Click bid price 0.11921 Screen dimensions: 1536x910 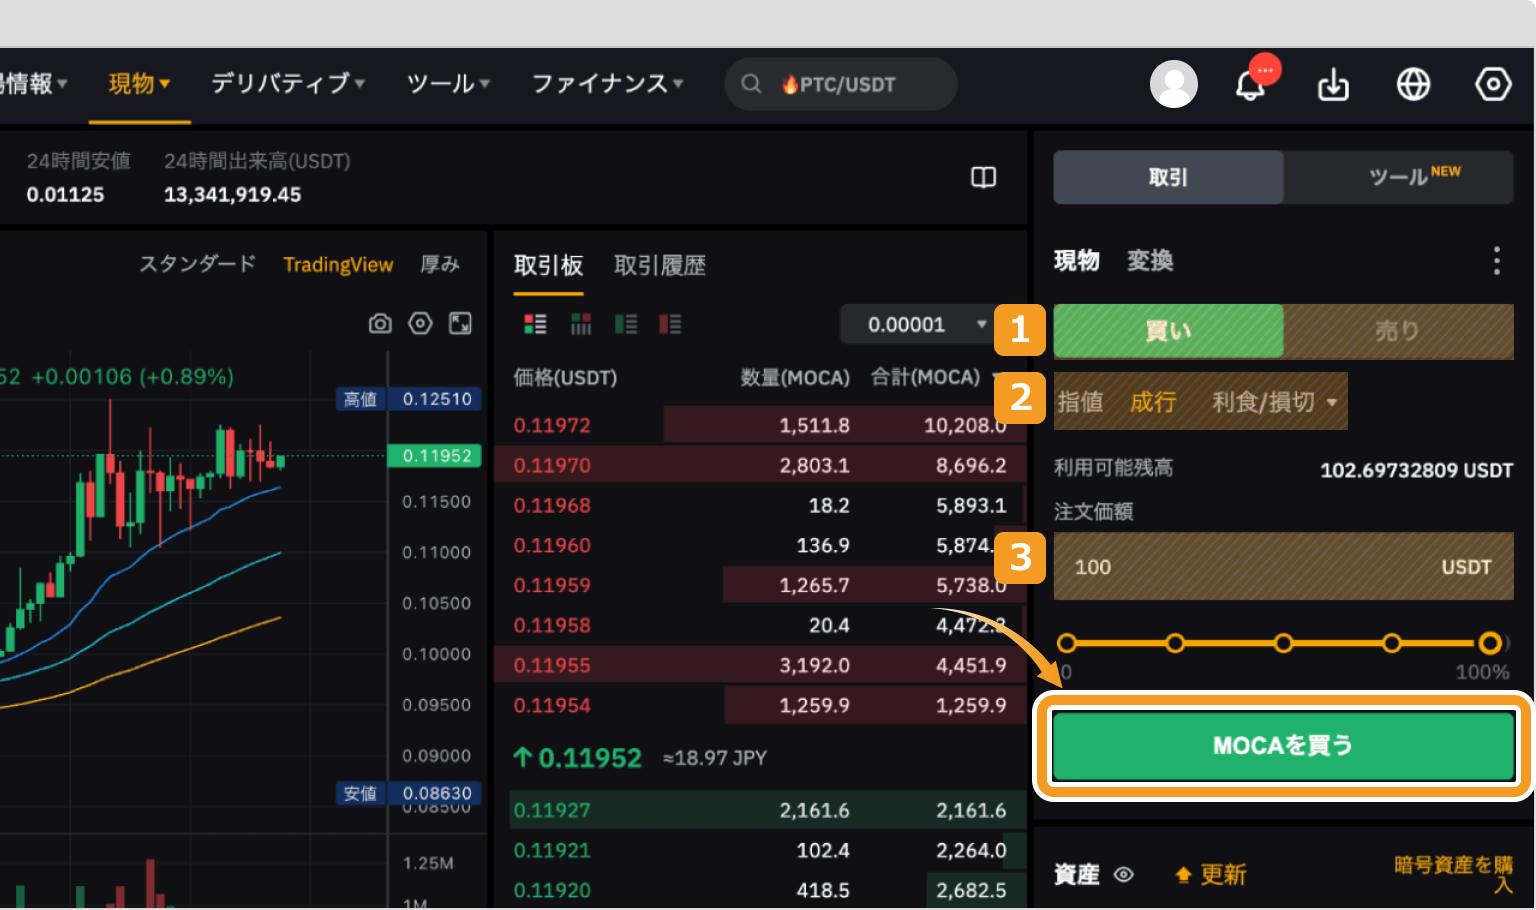point(552,850)
